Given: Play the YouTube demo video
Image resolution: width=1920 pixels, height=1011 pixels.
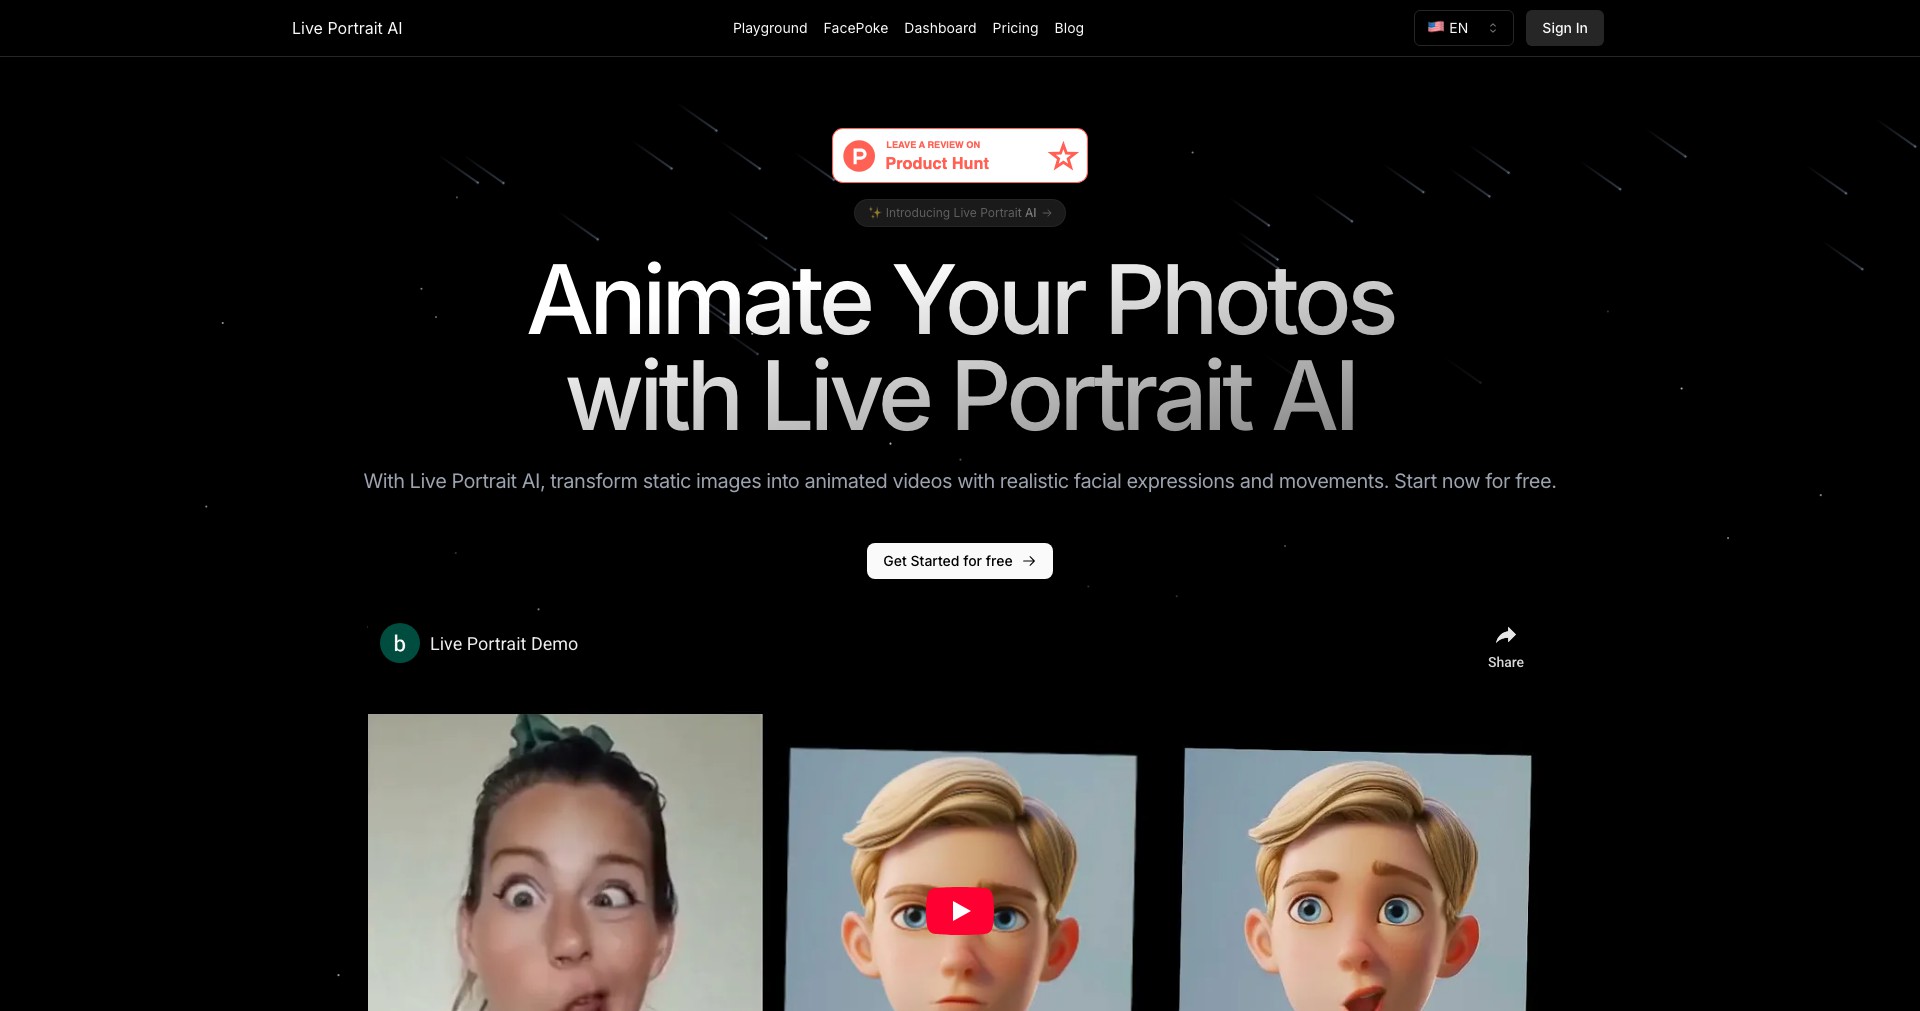Looking at the screenshot, I should (960, 911).
